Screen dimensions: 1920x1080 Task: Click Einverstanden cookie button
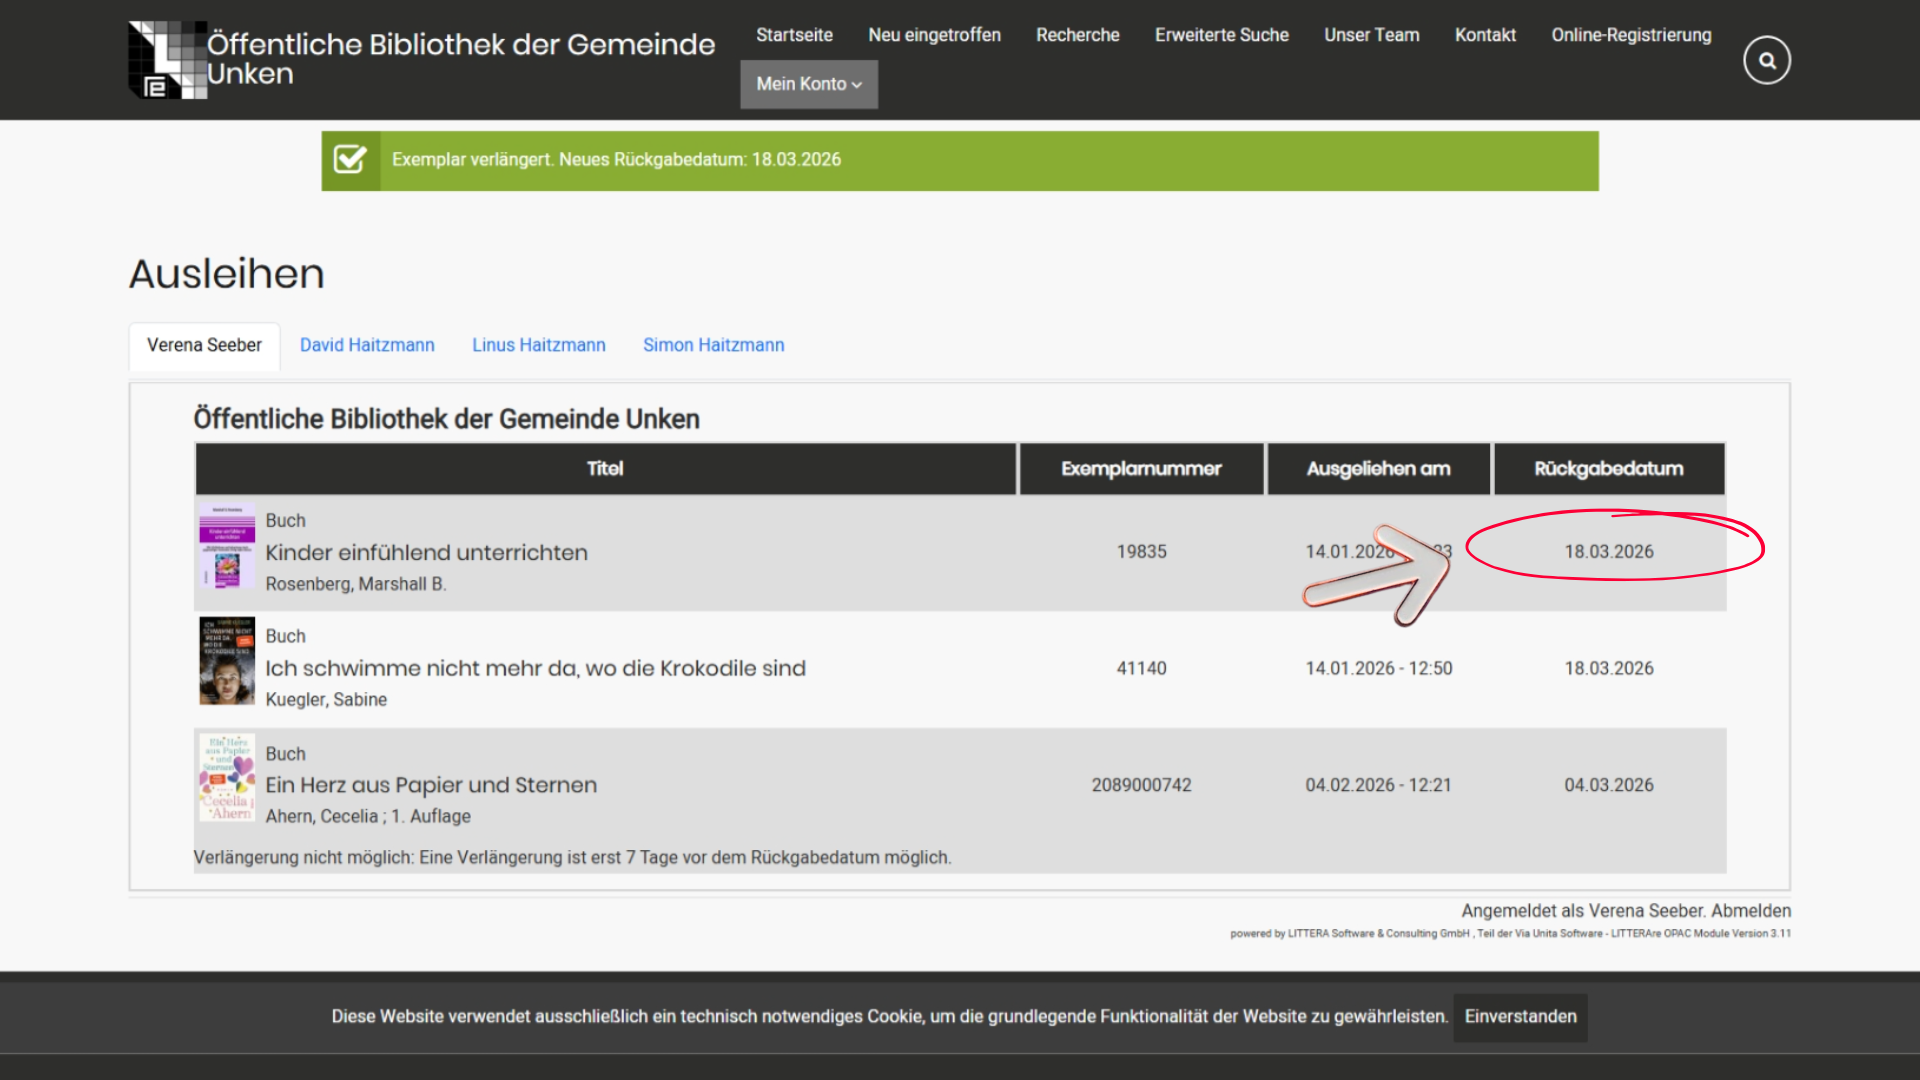click(1520, 1017)
